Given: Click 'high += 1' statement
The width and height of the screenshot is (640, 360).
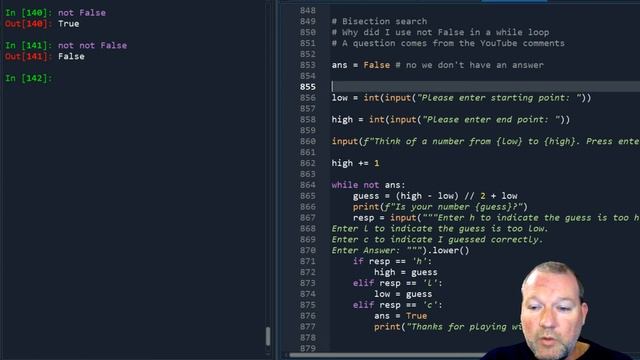Looking at the screenshot, I should tap(355, 163).
